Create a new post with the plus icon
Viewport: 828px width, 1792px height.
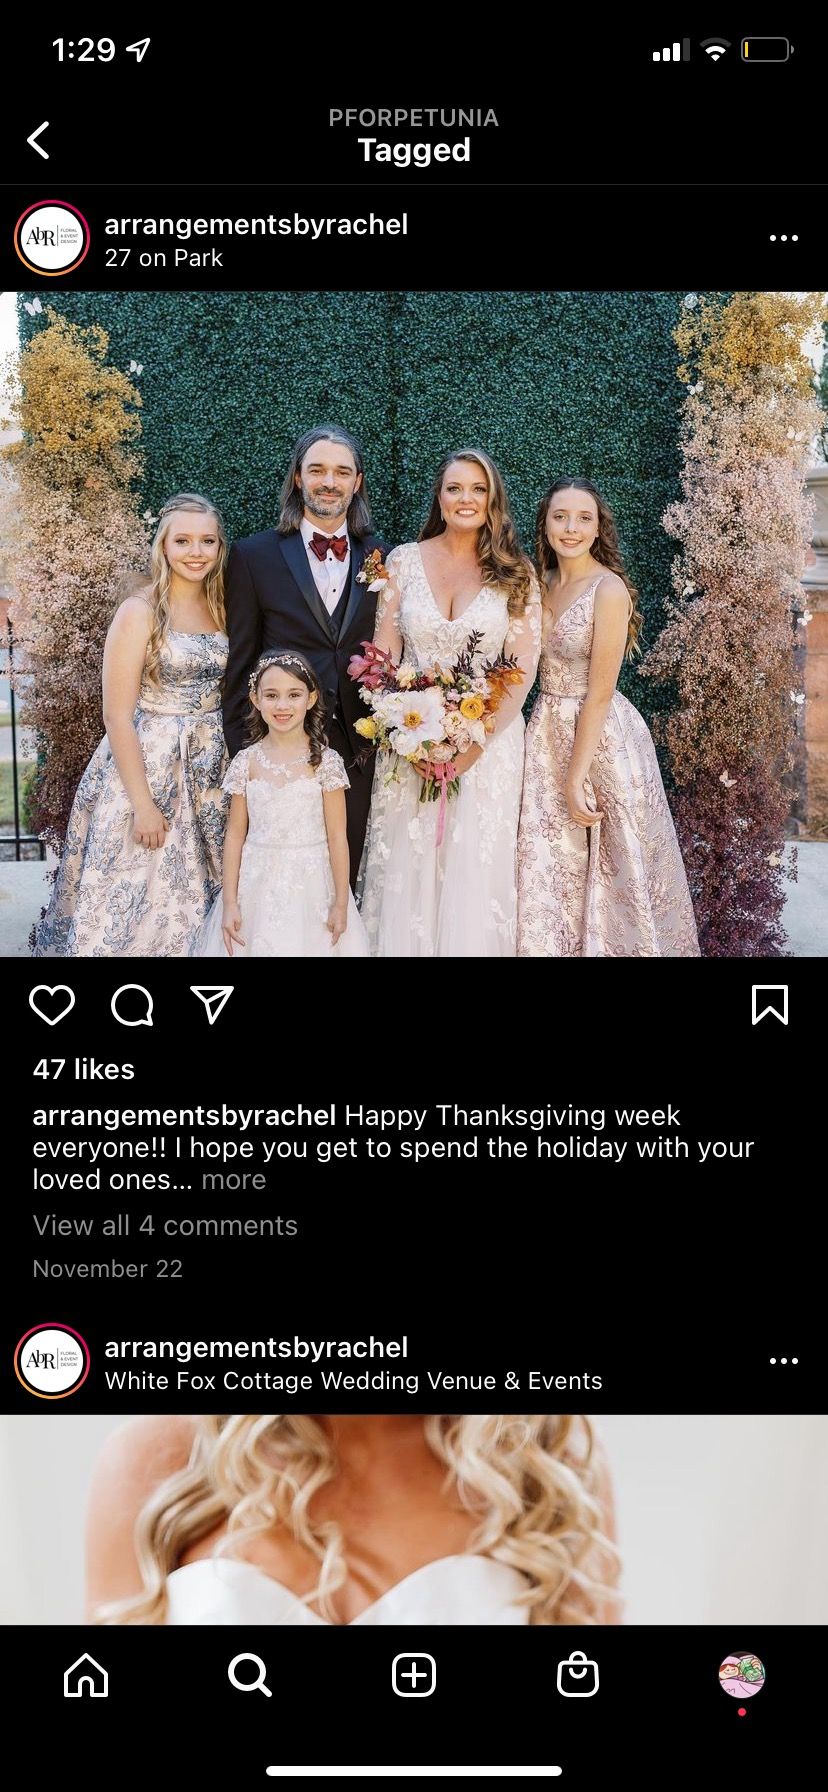414,1674
